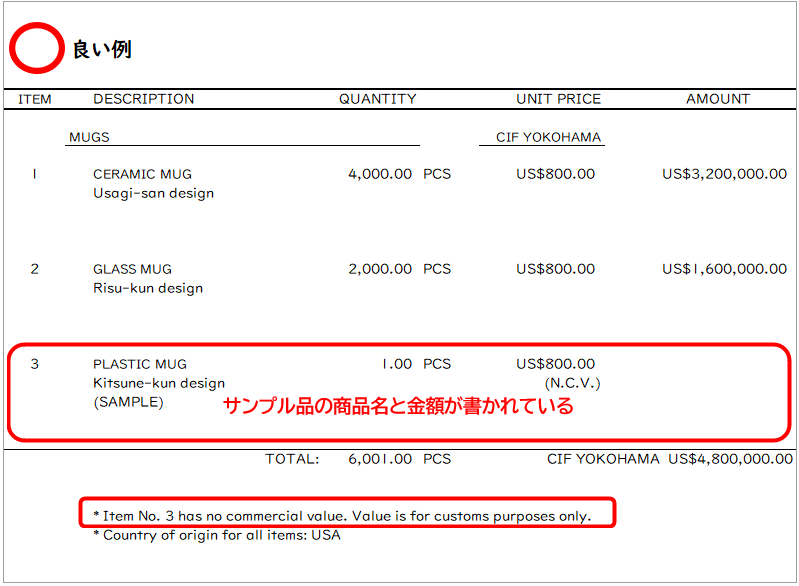Click the US$3,200,000.00 amount
Viewport: 799px width, 586px height.
coord(724,174)
